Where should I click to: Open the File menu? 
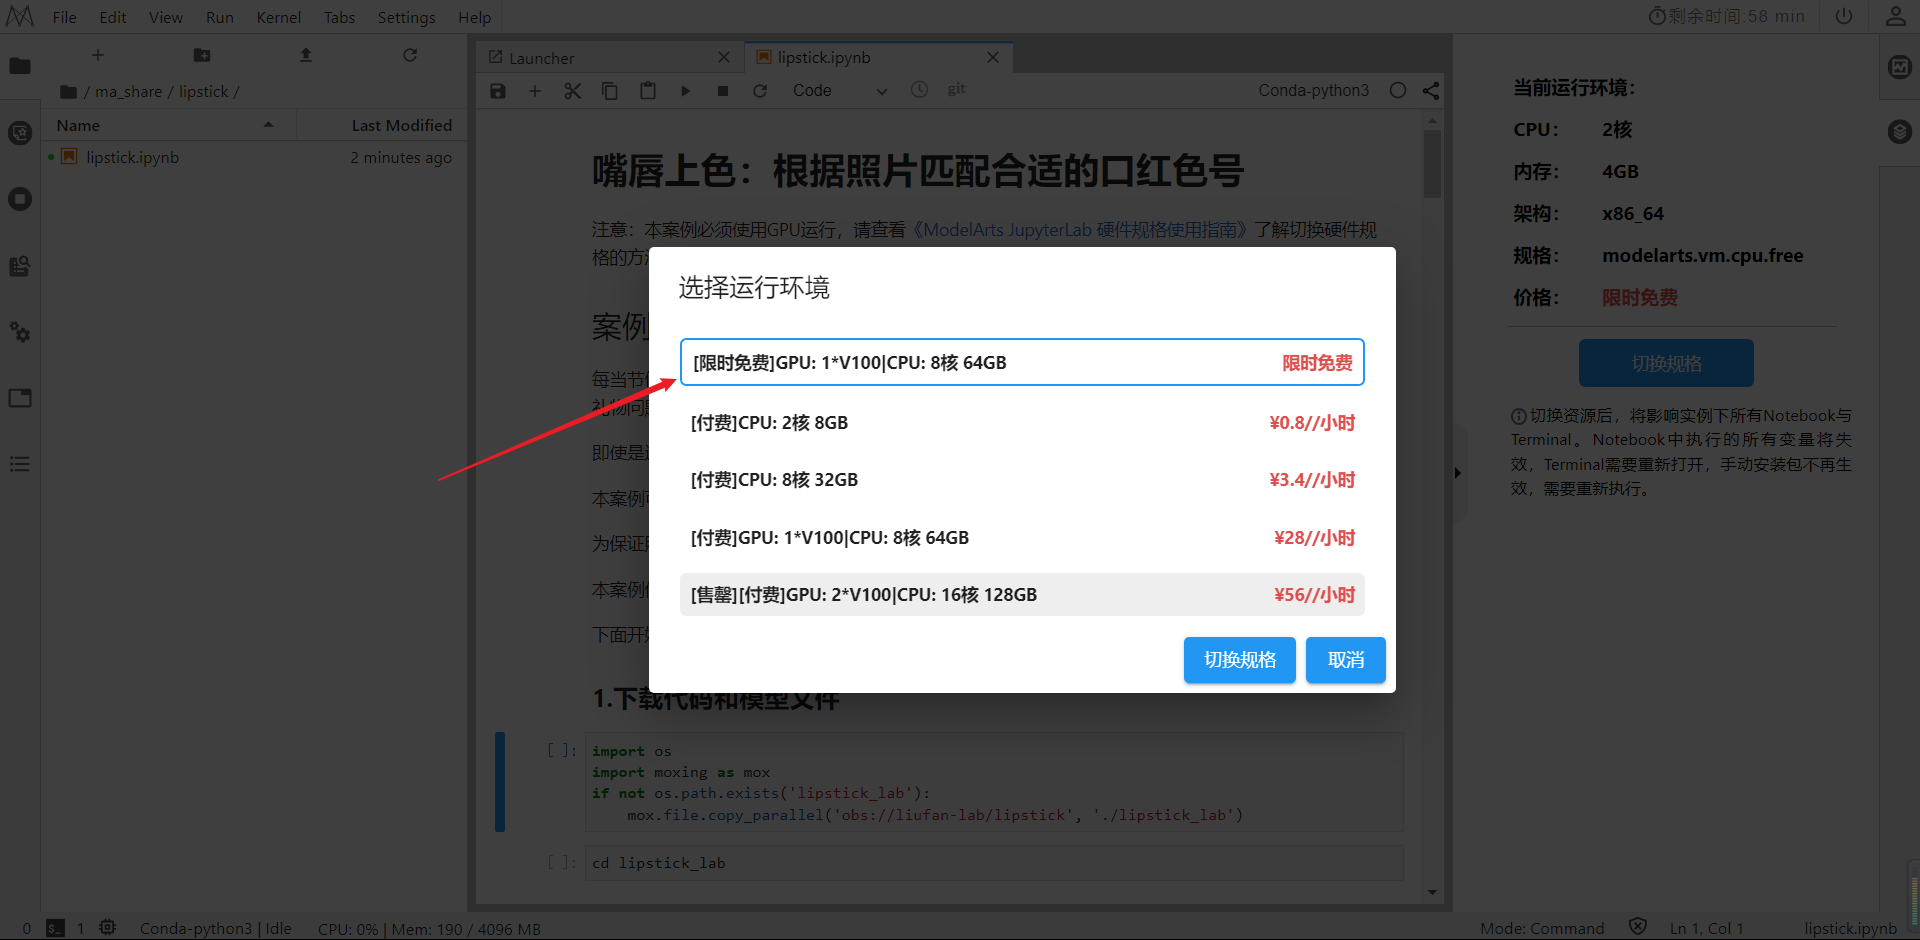(x=64, y=17)
